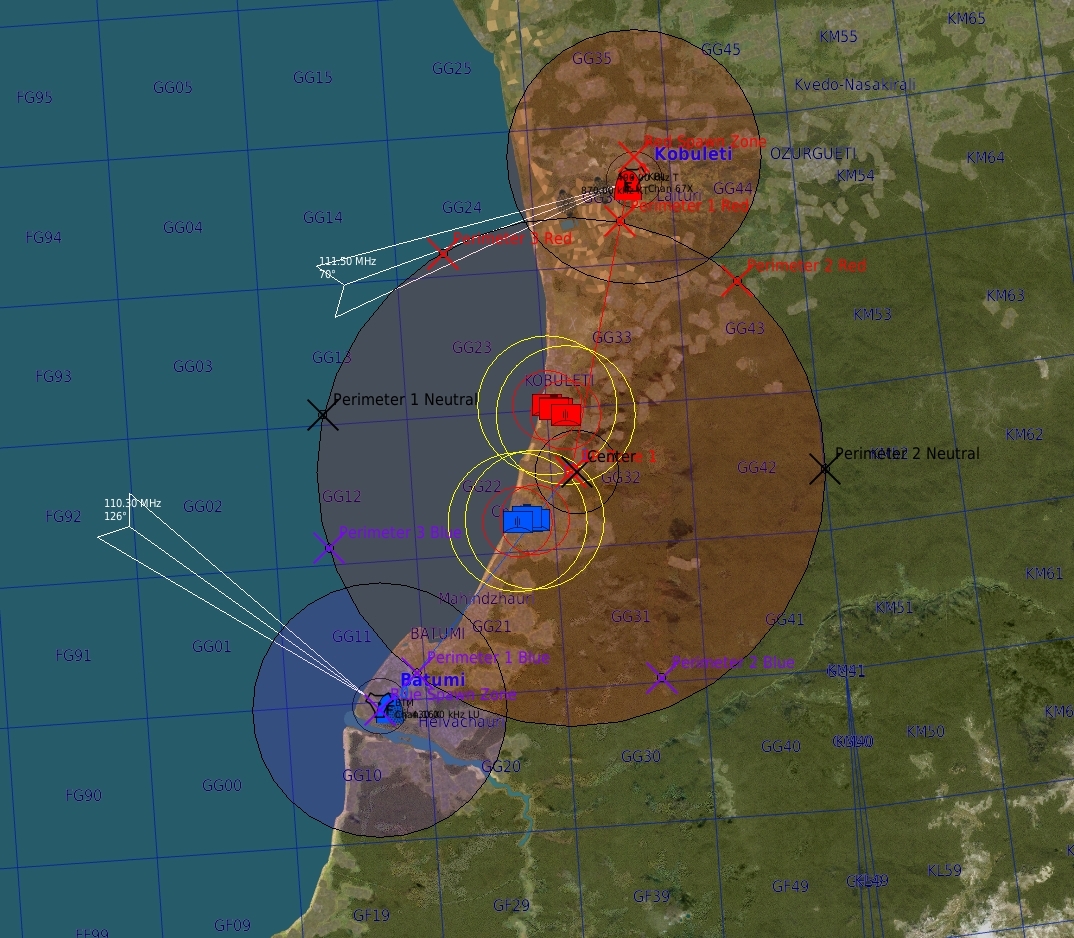
Task: Click the OZURGETI town label
Action: (814, 153)
